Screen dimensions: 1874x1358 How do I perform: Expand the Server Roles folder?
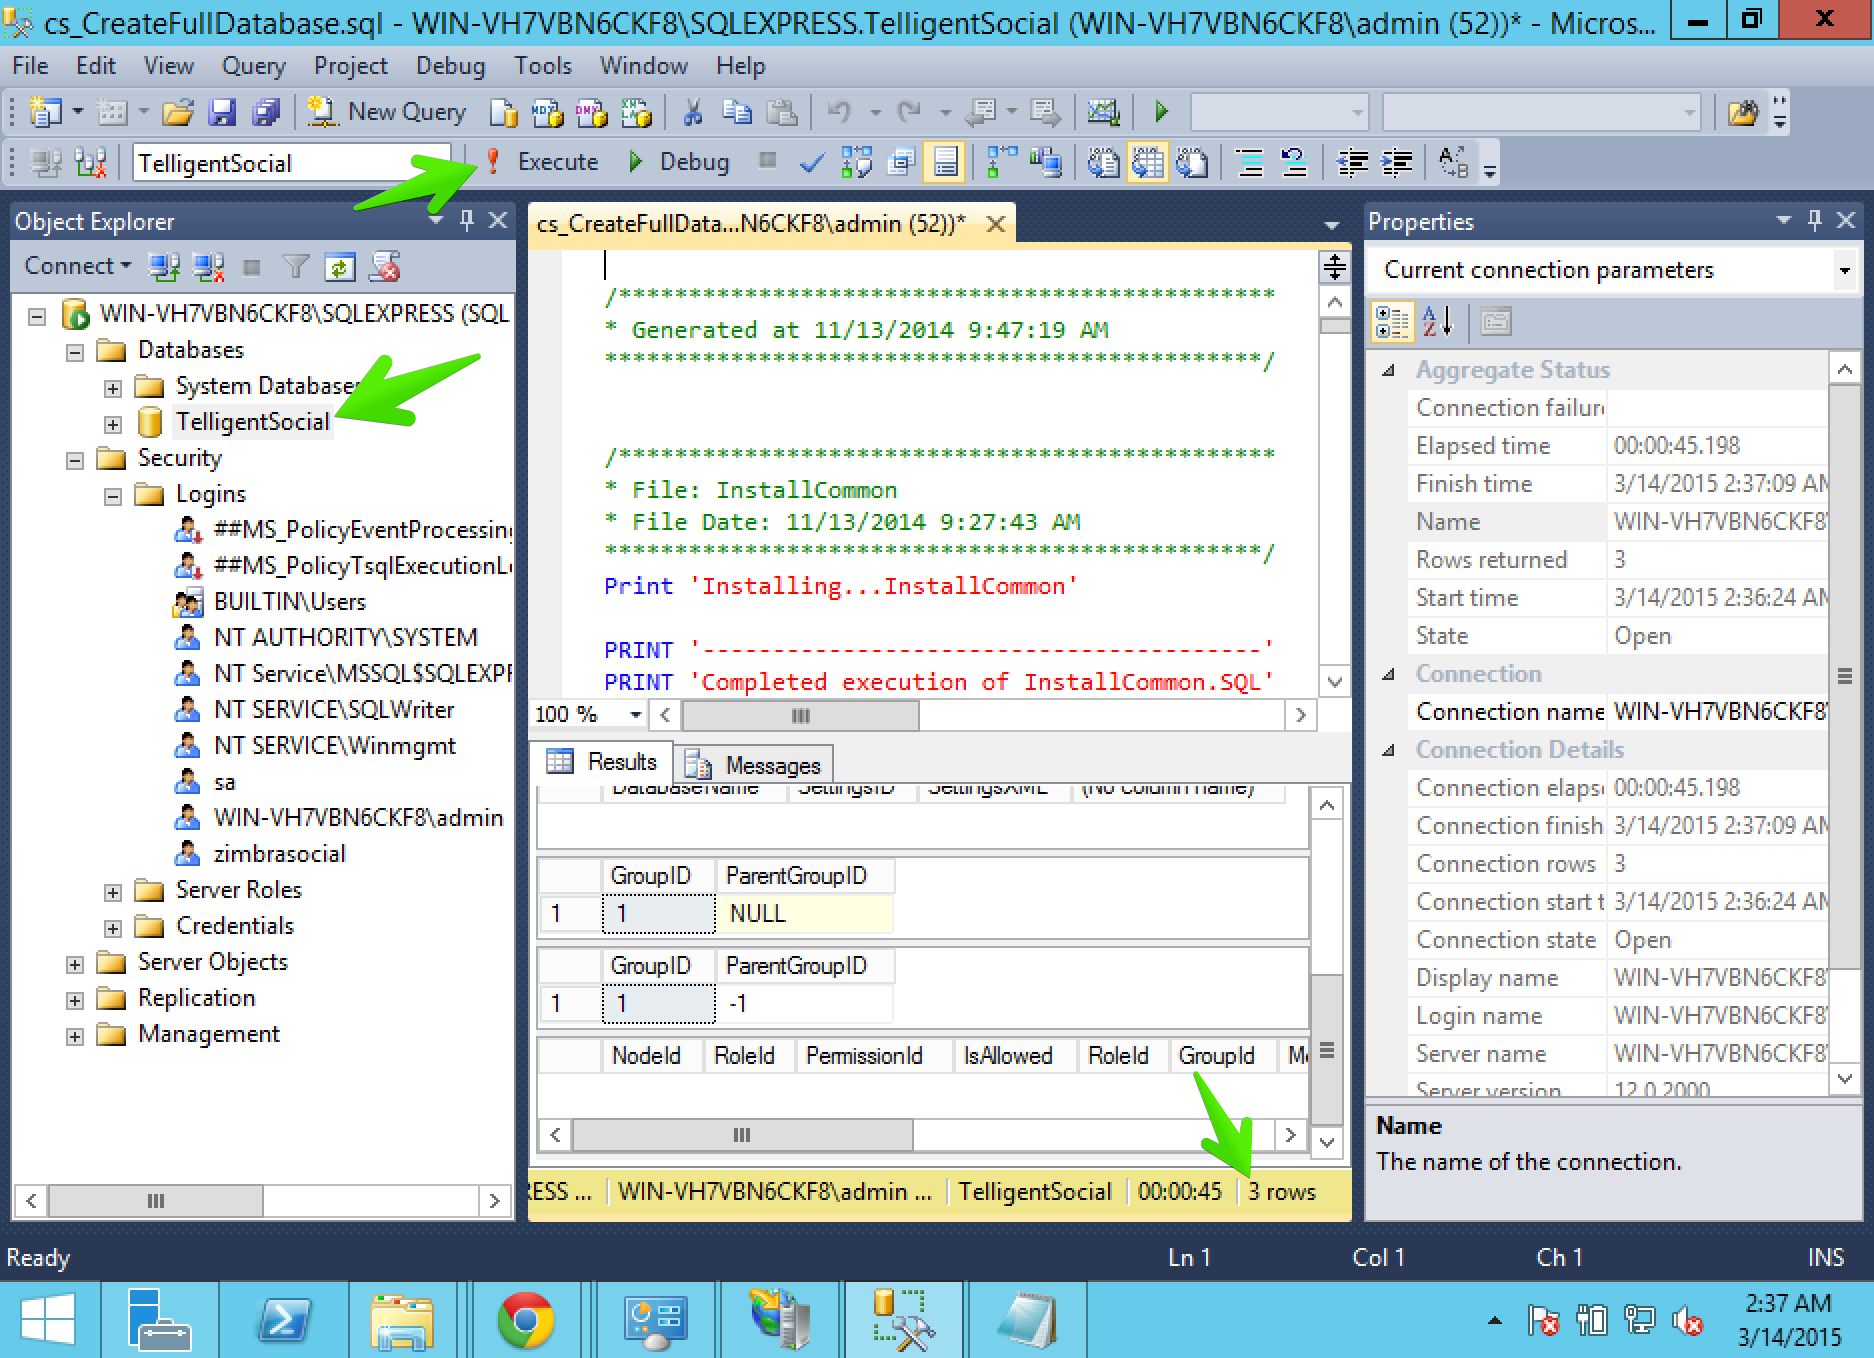(x=112, y=892)
